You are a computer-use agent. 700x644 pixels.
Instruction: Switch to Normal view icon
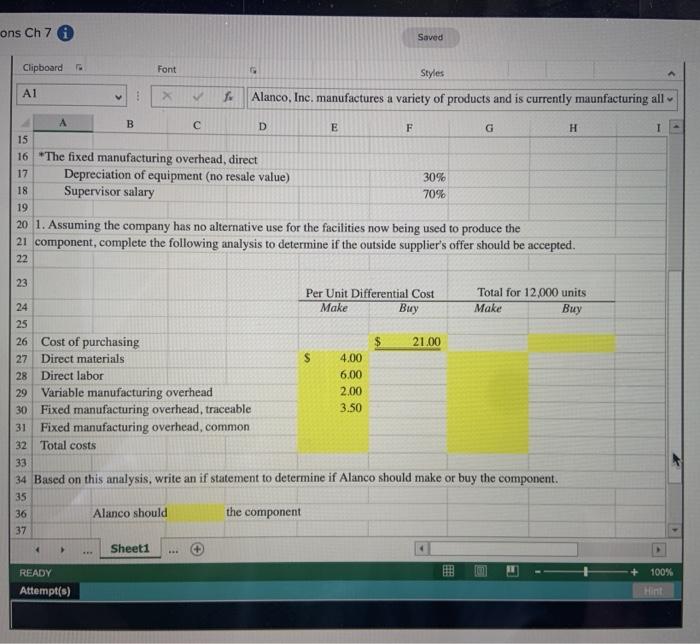coord(448,571)
